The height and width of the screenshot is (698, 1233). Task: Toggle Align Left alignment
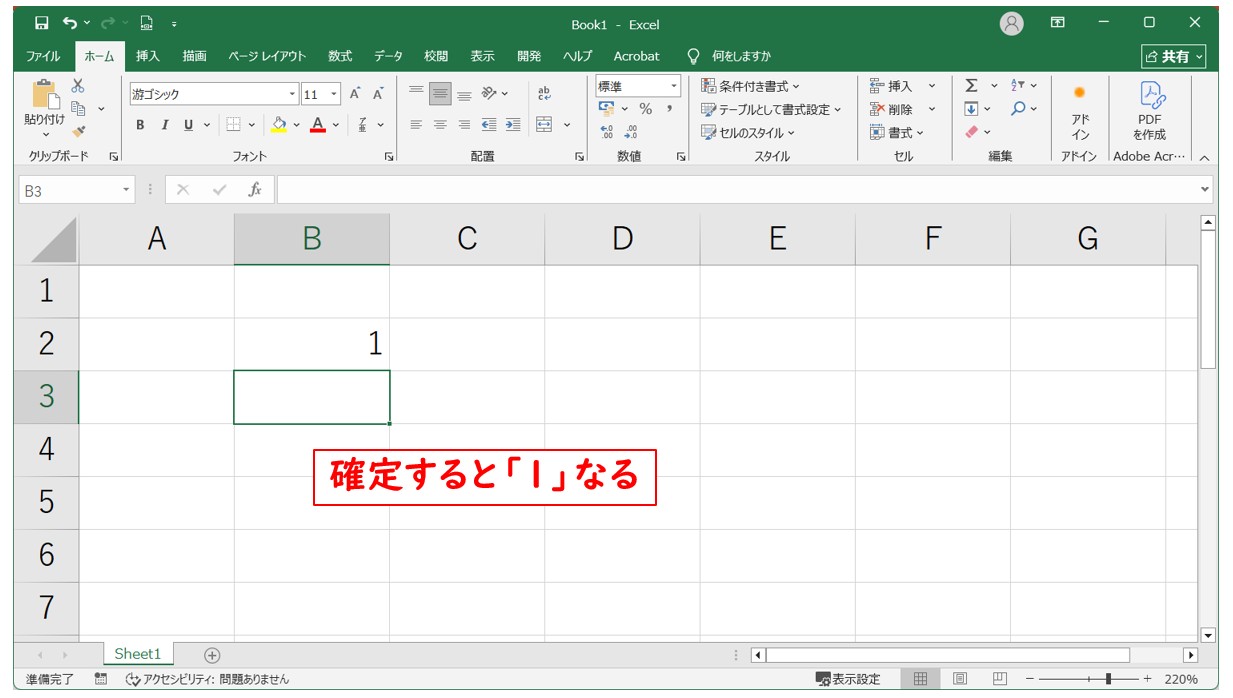(x=417, y=125)
